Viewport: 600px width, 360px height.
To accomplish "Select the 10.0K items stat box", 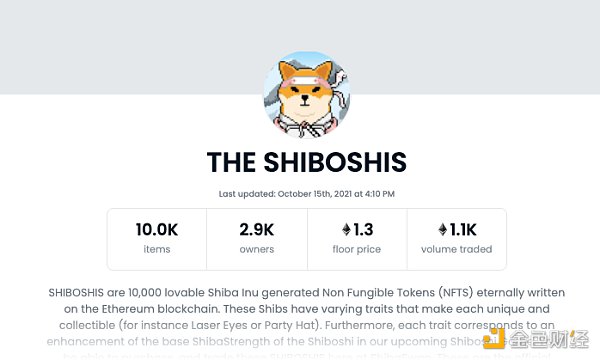I will coord(157,239).
